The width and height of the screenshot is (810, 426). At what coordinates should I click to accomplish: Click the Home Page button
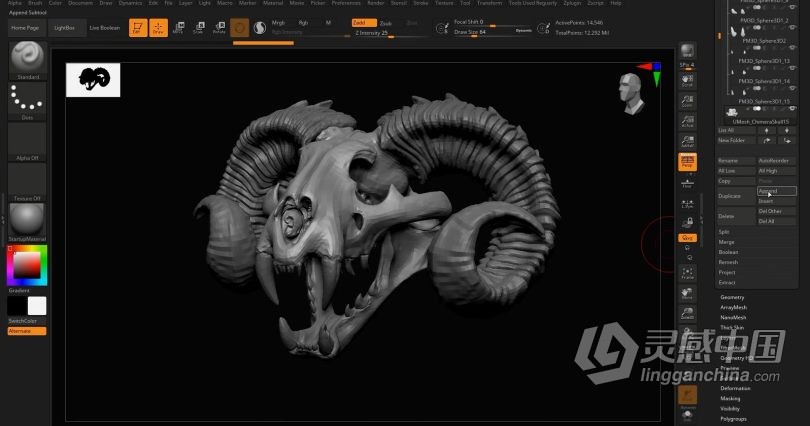point(25,28)
